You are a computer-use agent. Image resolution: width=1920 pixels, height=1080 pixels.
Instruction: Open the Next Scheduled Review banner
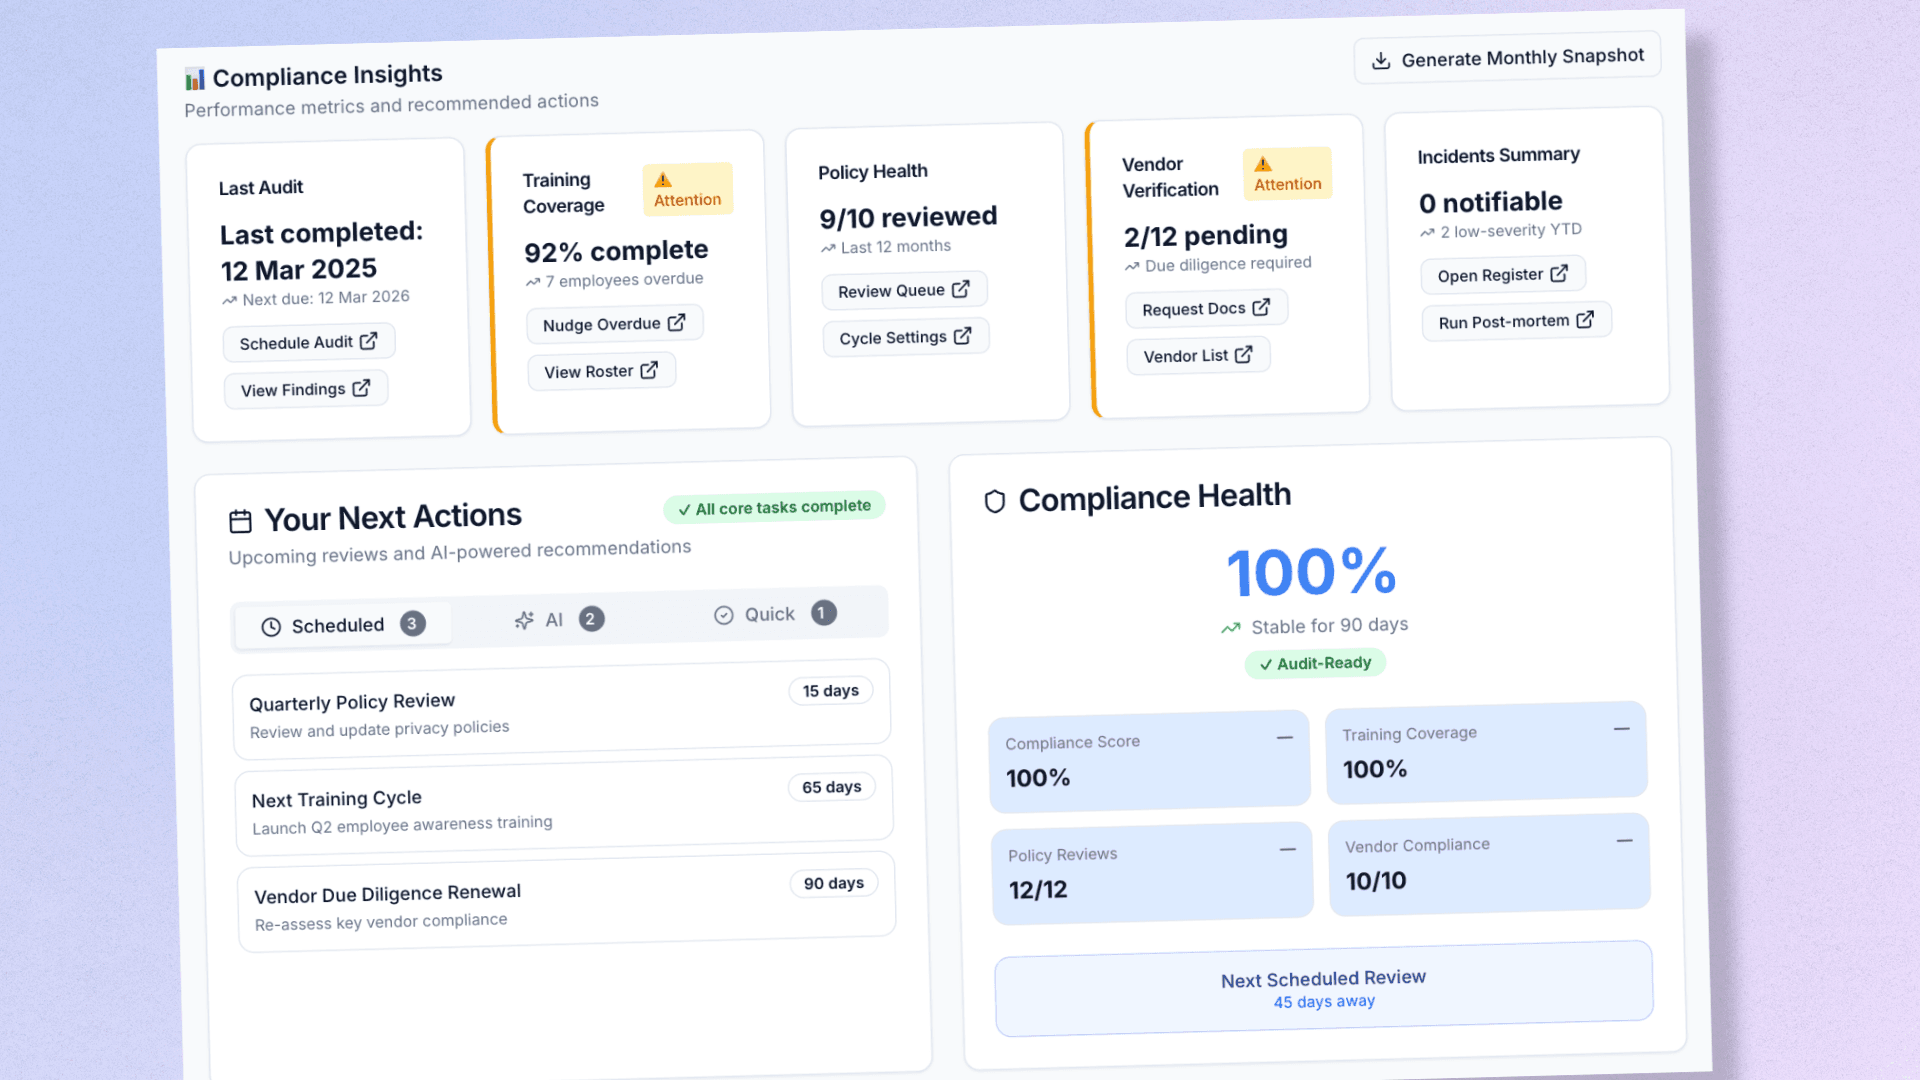(1323, 988)
